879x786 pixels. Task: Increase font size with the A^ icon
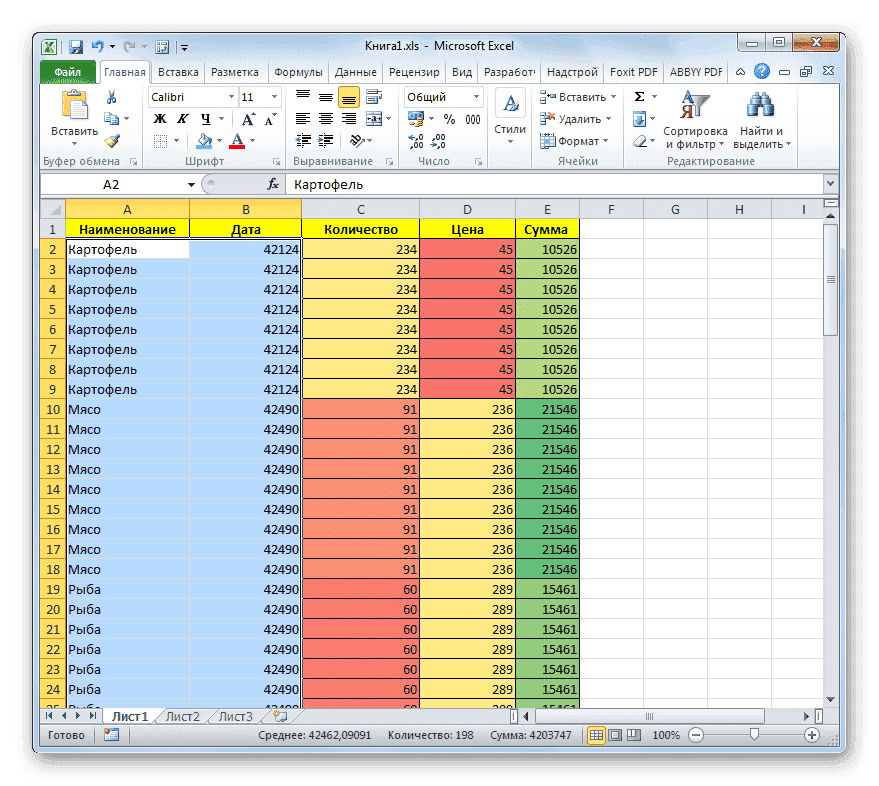click(248, 116)
